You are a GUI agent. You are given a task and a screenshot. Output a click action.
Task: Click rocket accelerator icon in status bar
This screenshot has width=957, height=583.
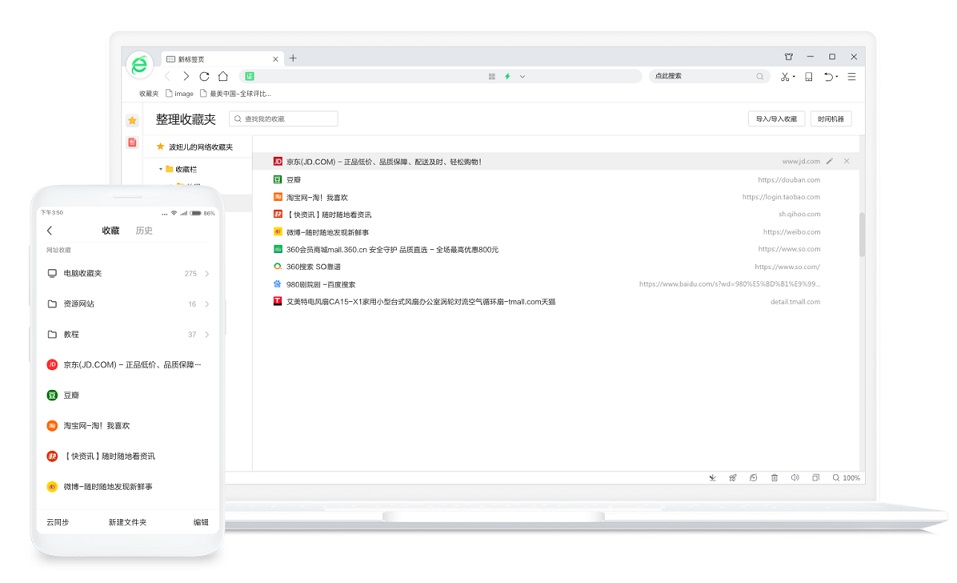(732, 478)
